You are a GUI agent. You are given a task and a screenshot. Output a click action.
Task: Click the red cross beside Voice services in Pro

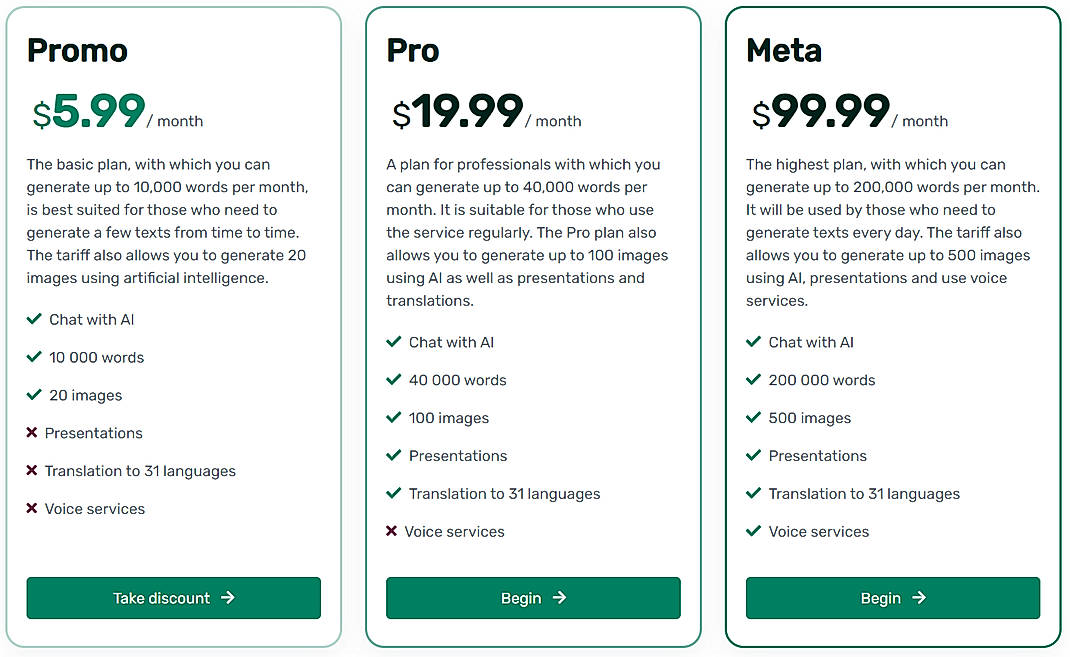393,531
